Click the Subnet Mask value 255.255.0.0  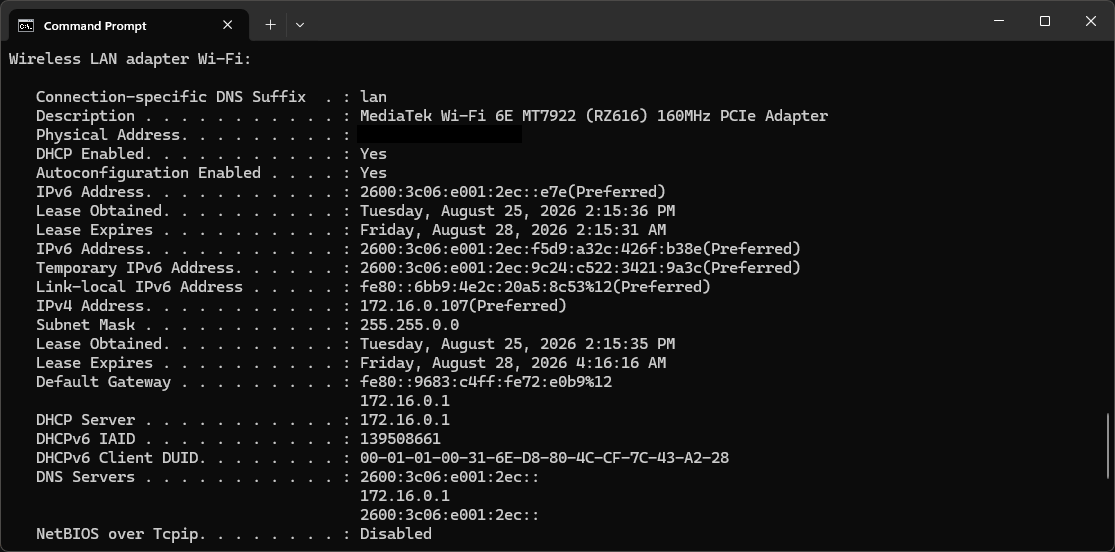coord(410,325)
